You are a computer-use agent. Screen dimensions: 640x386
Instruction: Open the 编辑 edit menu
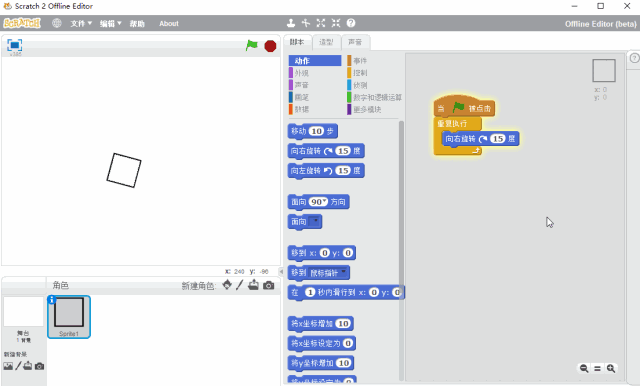point(111,24)
